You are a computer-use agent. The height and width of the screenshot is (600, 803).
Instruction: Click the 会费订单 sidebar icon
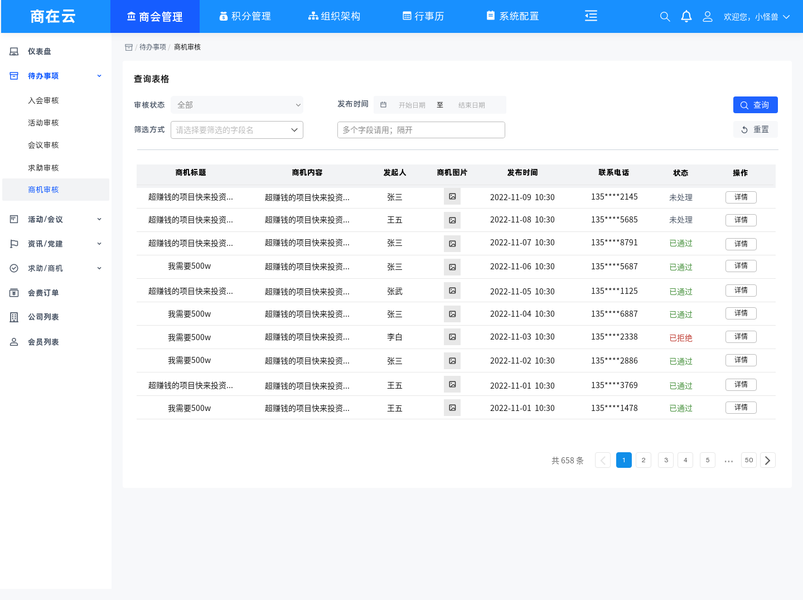[x=14, y=293]
